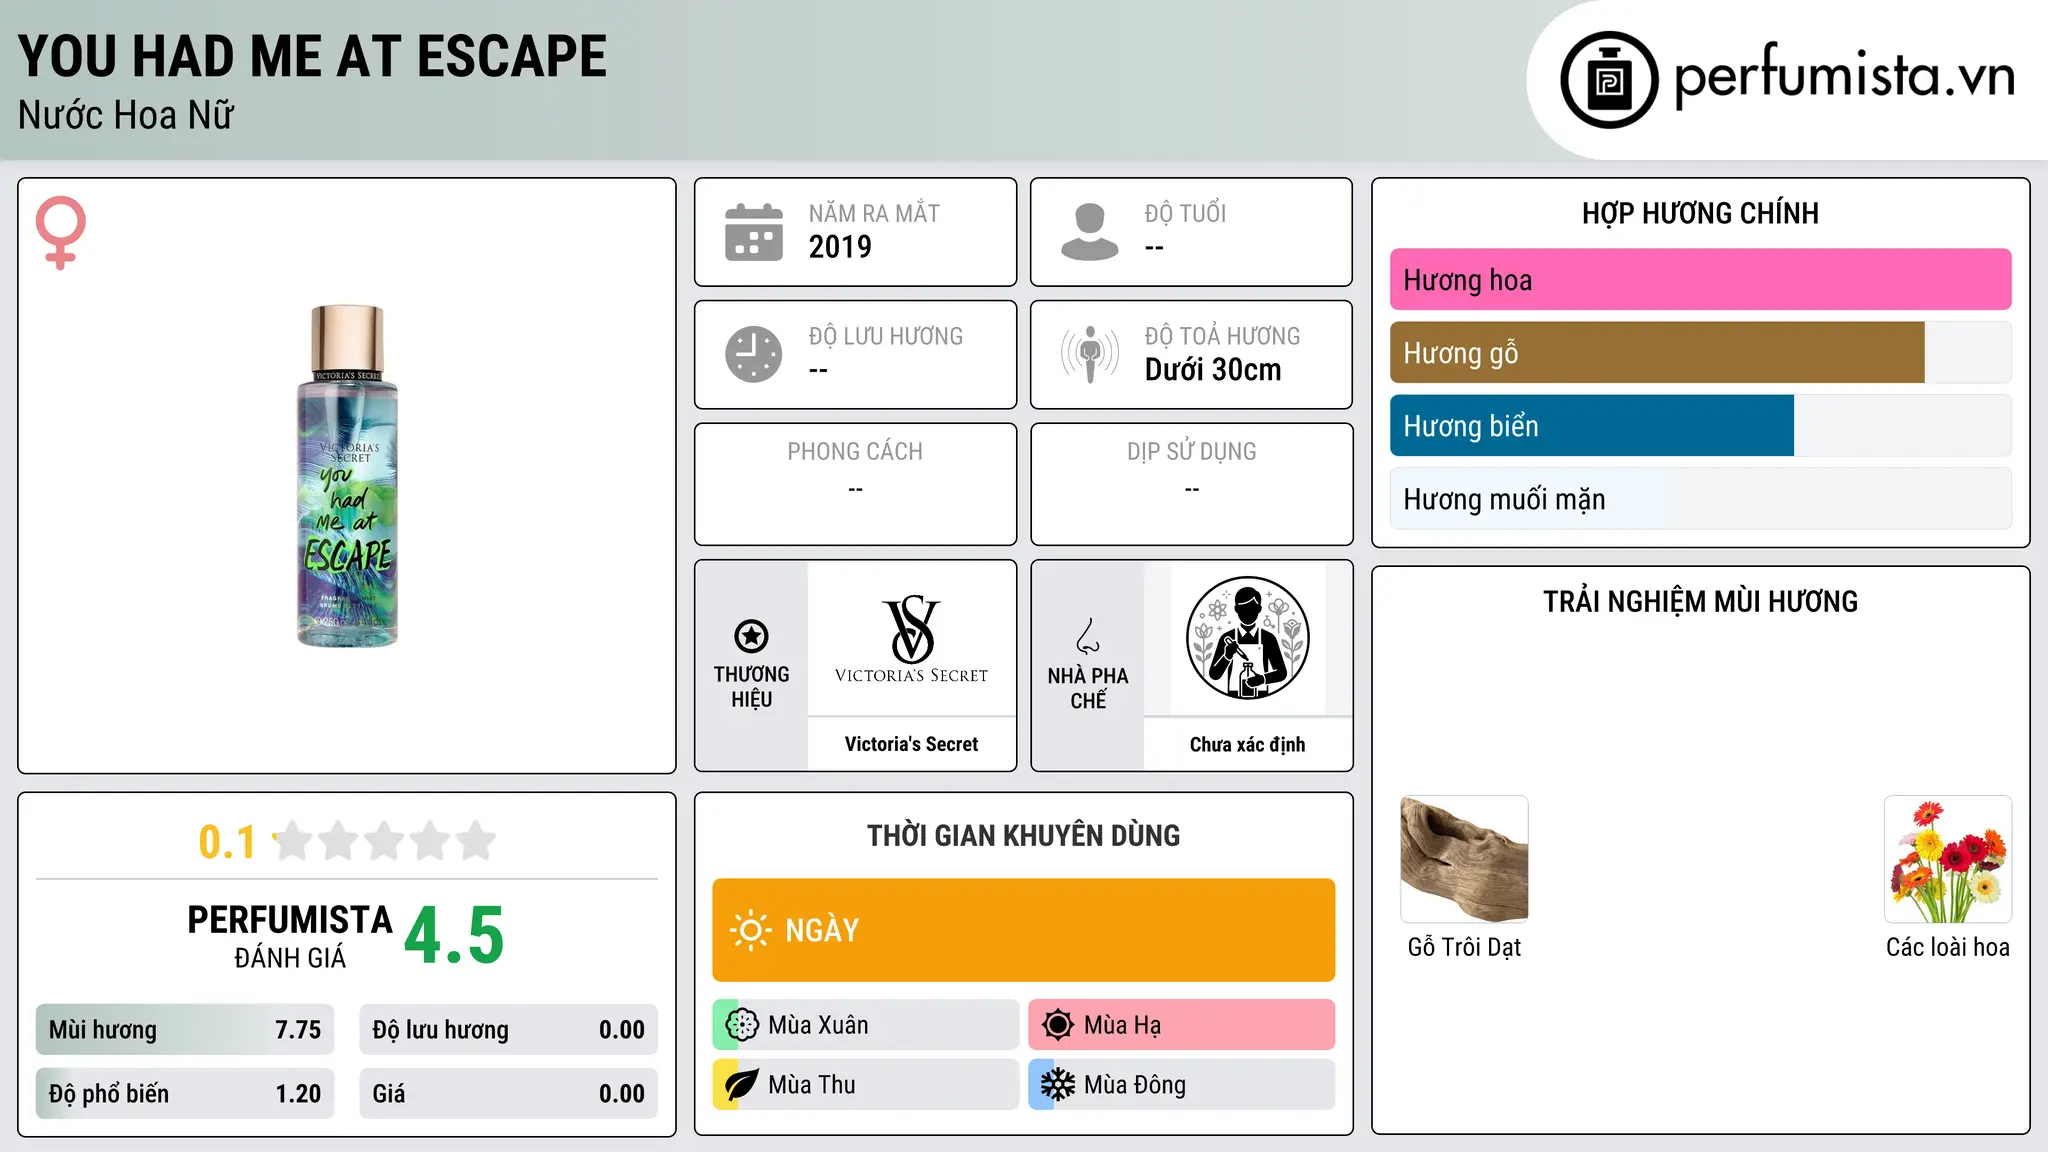
Task: Click the Thời gian khuyên dùng heading
Action: (x=1023, y=835)
